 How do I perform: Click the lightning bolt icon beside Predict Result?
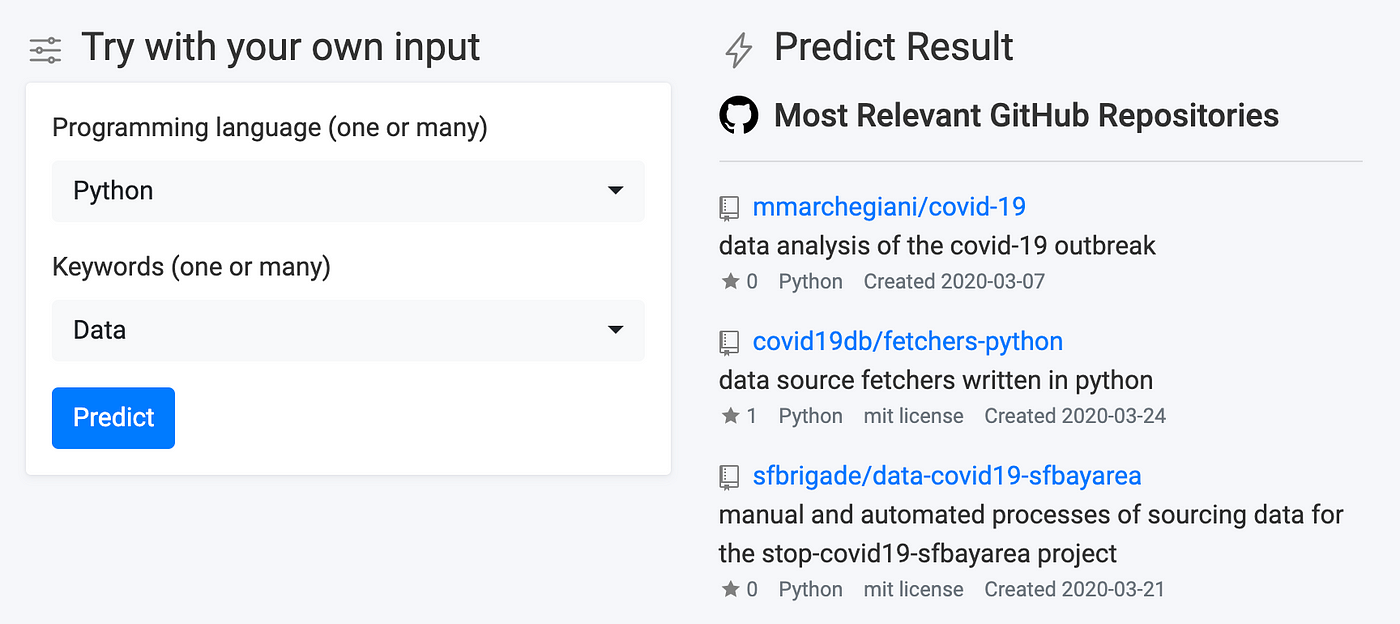point(738,50)
